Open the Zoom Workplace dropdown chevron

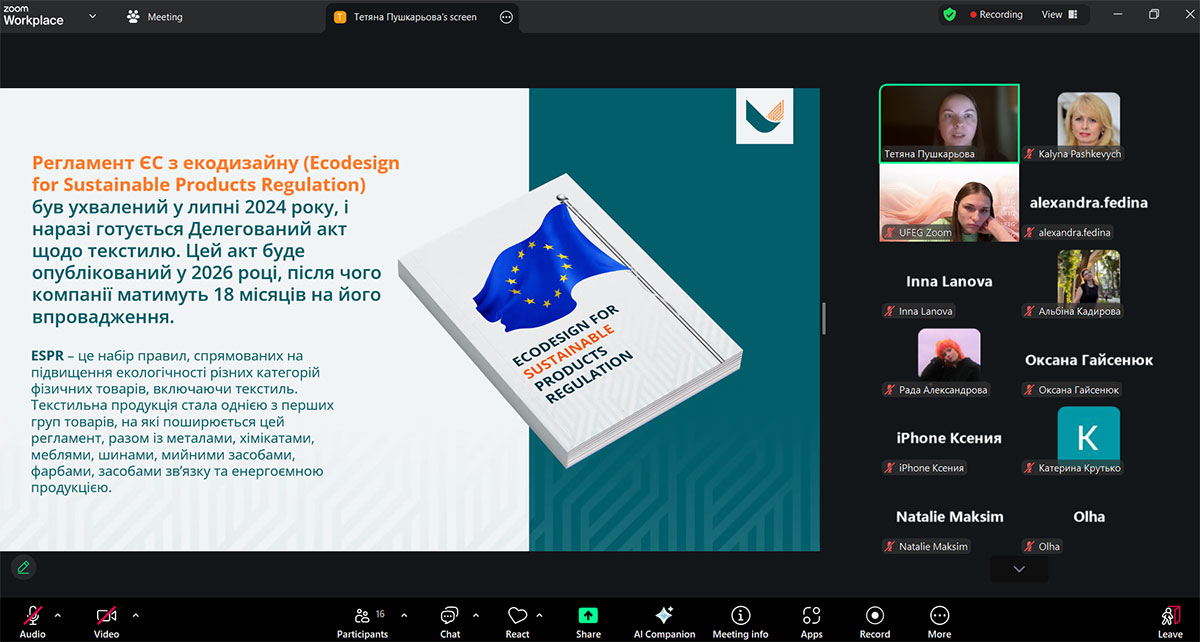[93, 16]
